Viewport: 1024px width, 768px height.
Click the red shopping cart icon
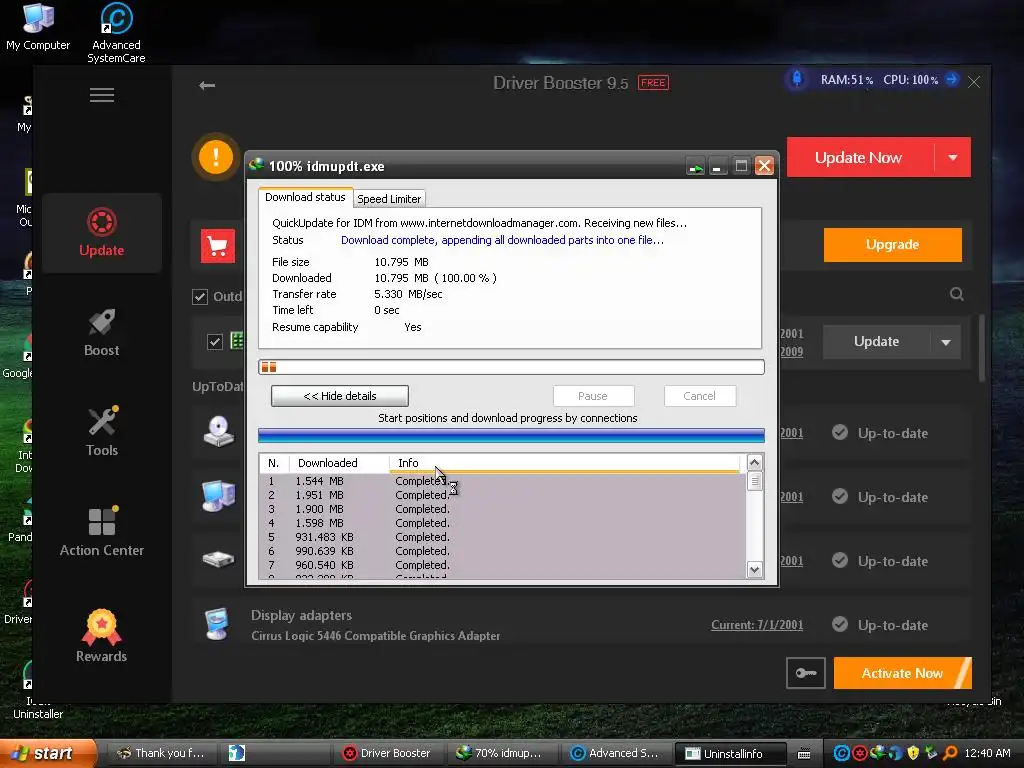pyautogui.click(x=217, y=246)
